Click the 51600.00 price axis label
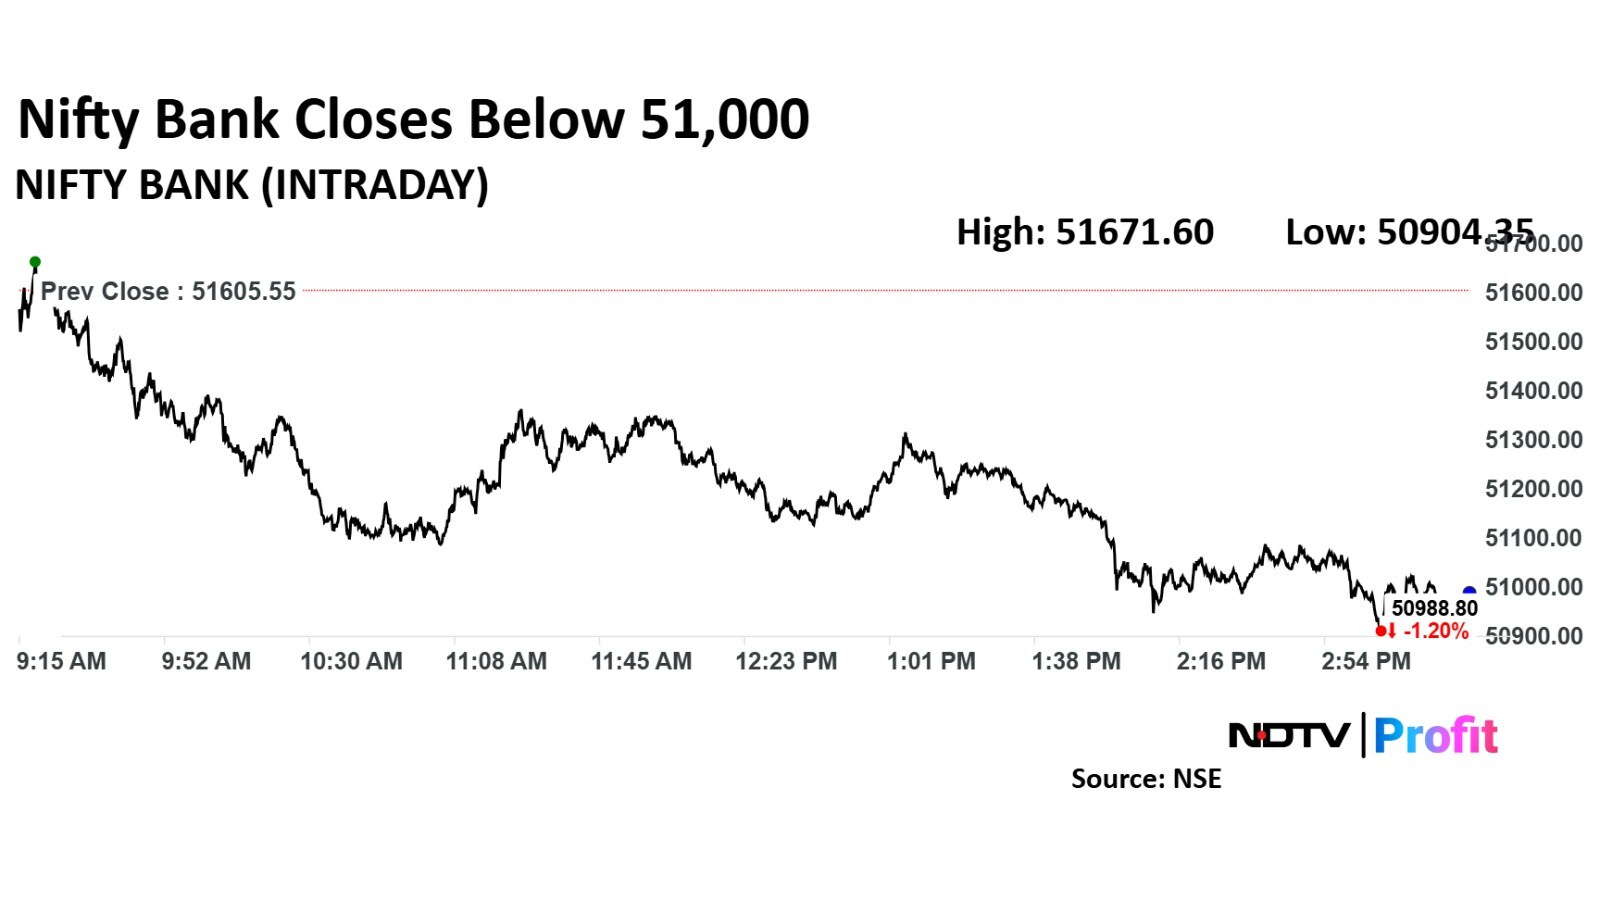This screenshot has width=1600, height=900. point(1534,292)
